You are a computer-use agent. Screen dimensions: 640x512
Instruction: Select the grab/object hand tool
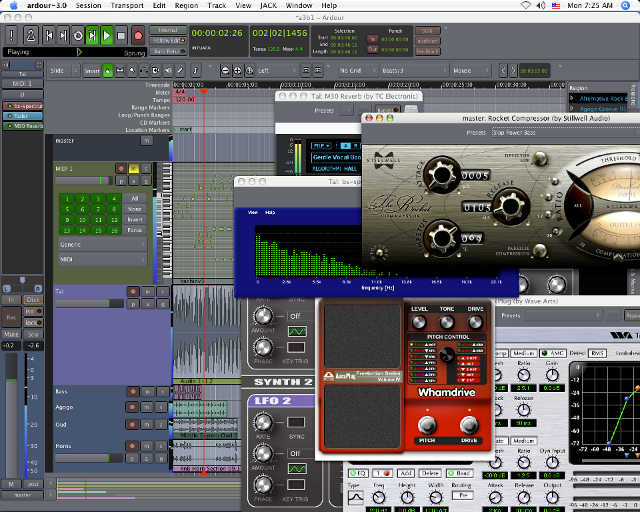[108, 71]
